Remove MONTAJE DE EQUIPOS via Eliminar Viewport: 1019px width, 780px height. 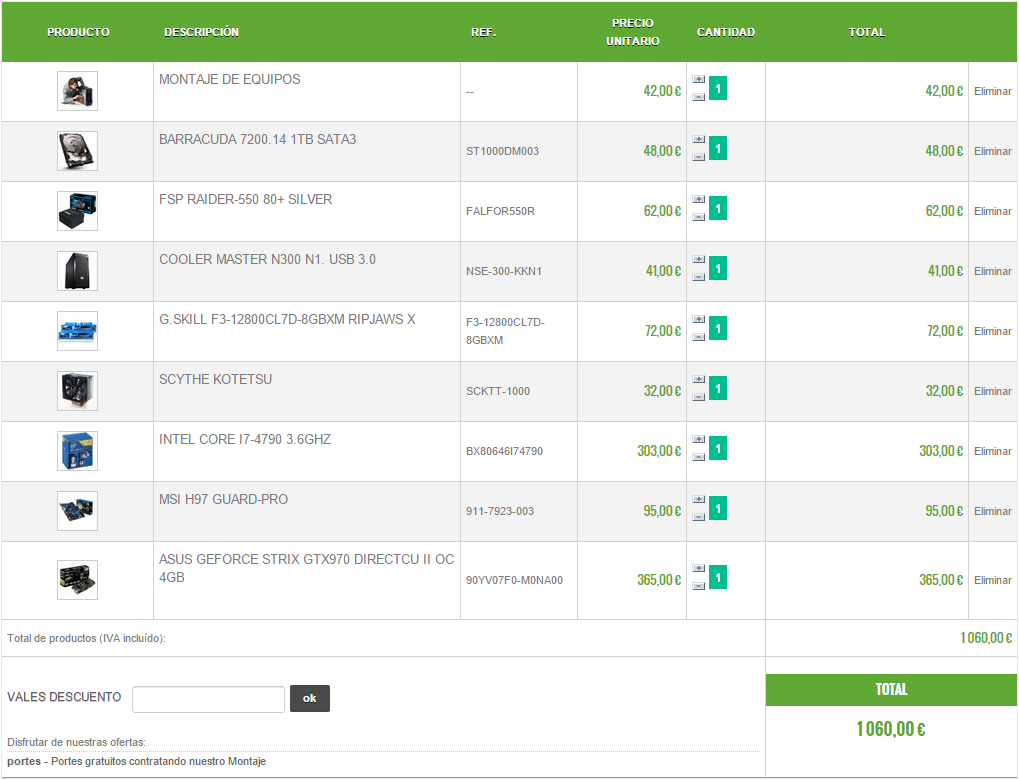(992, 91)
